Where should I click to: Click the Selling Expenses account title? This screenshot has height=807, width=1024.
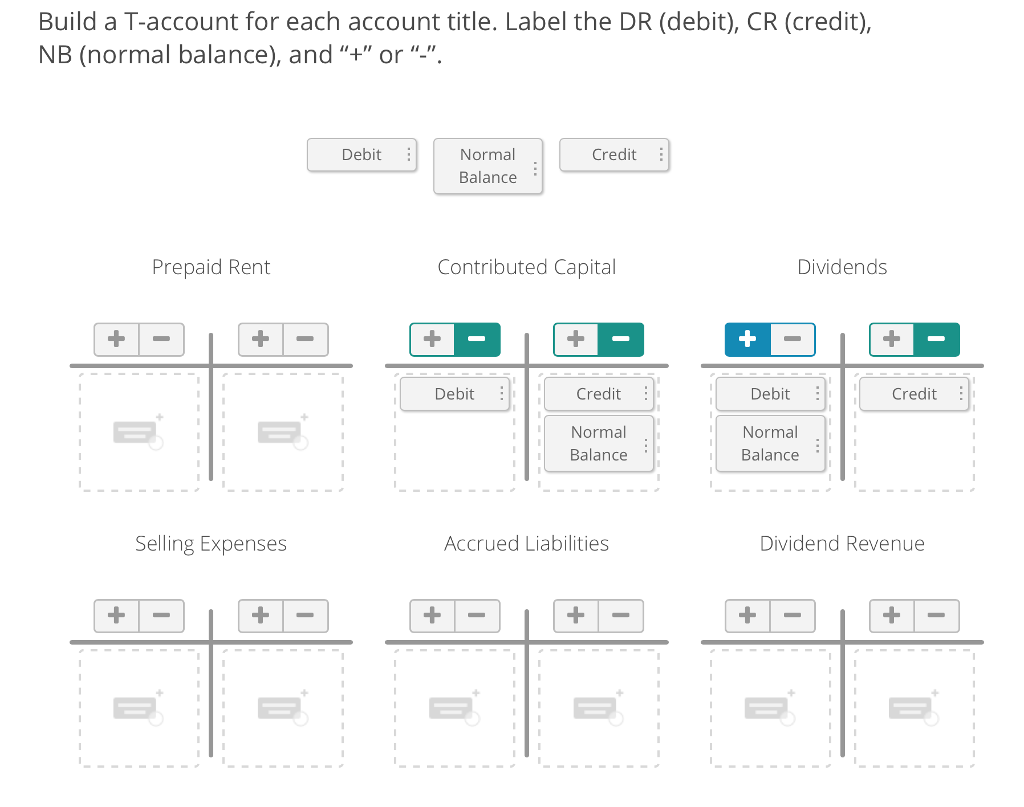211,544
